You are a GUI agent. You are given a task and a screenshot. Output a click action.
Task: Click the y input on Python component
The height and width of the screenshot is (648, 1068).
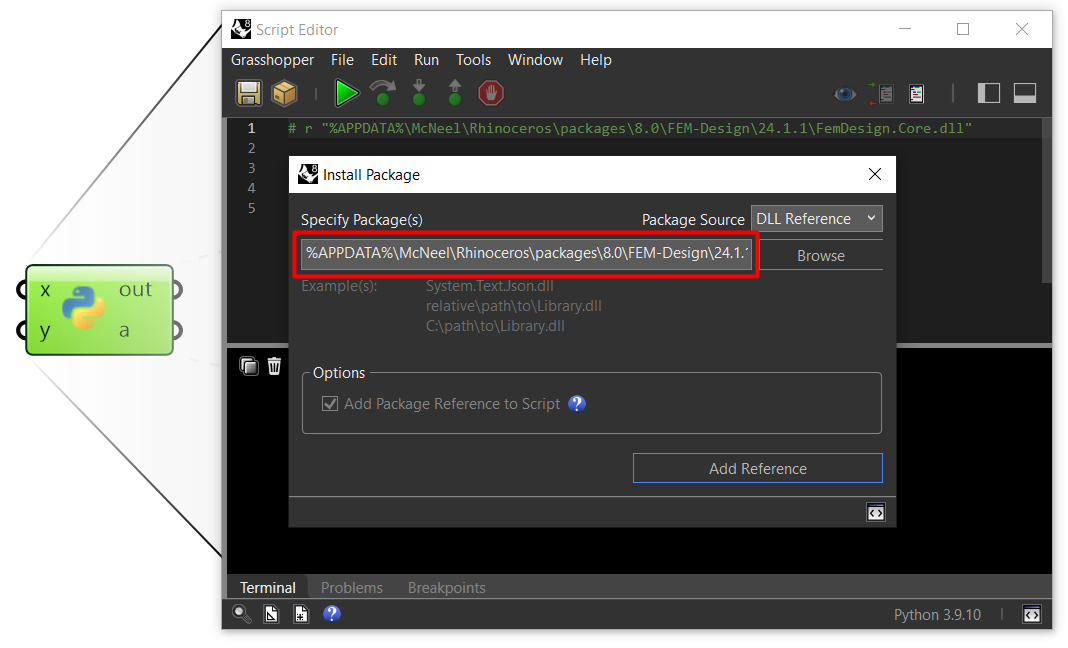pos(45,332)
